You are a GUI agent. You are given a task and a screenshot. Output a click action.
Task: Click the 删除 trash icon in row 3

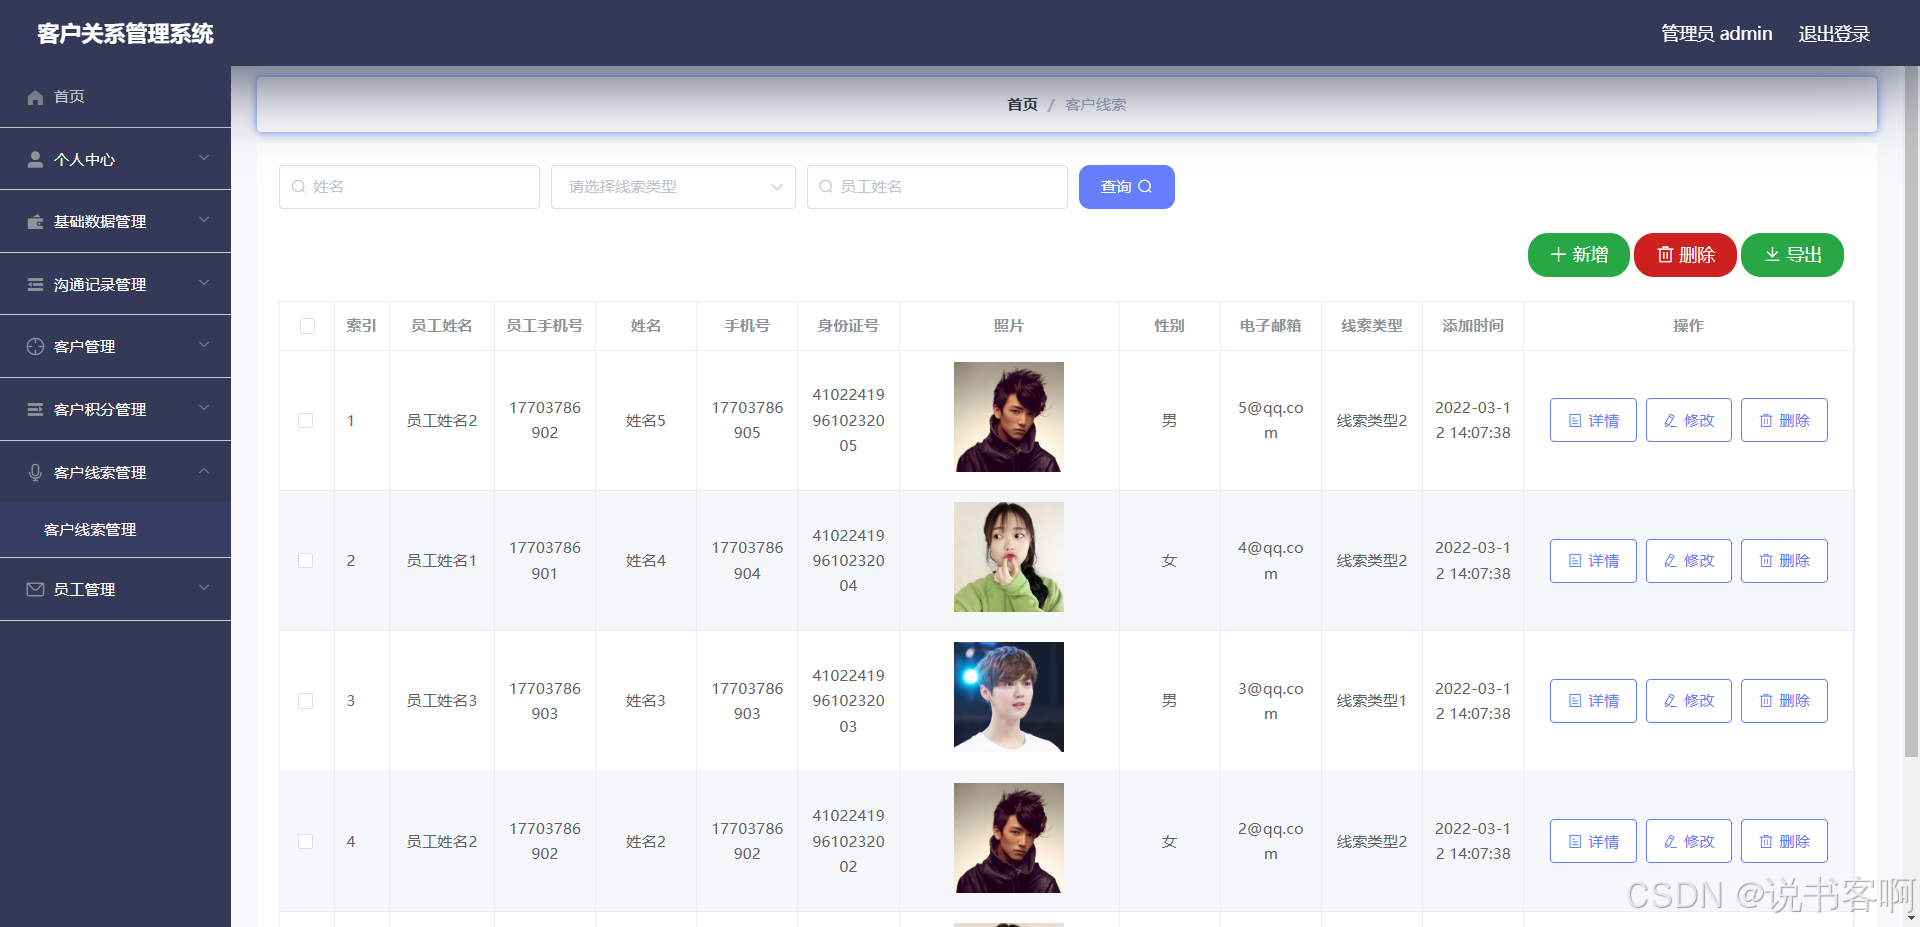[x=1766, y=701]
